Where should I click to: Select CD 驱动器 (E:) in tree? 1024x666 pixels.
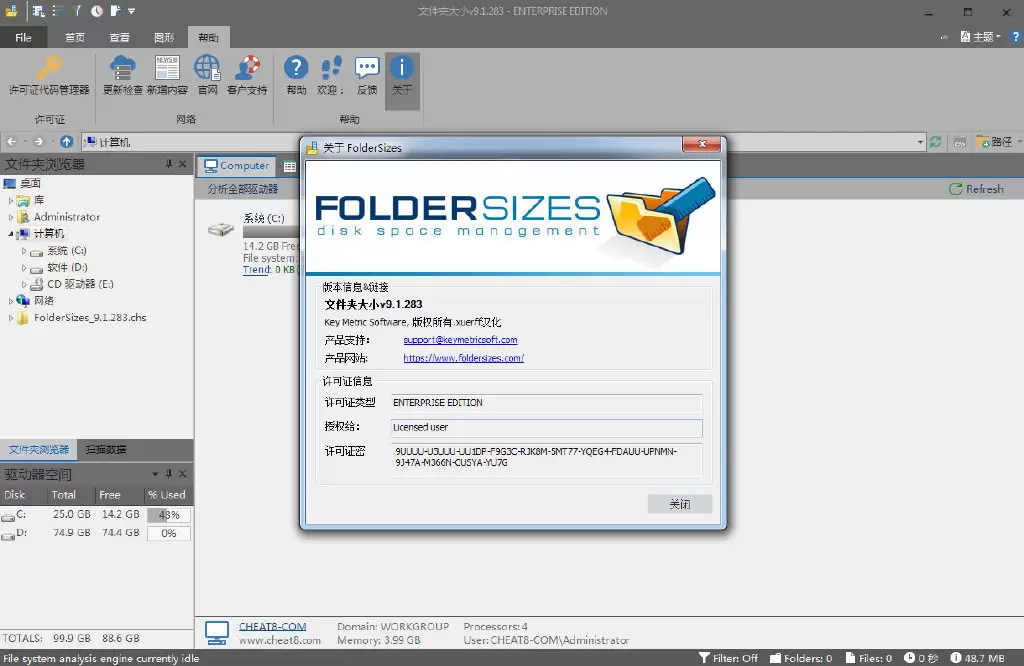[x=80, y=284]
